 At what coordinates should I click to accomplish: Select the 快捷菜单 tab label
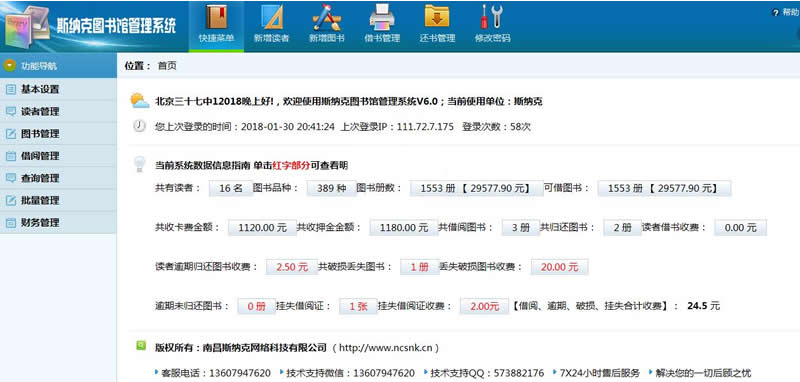216,38
